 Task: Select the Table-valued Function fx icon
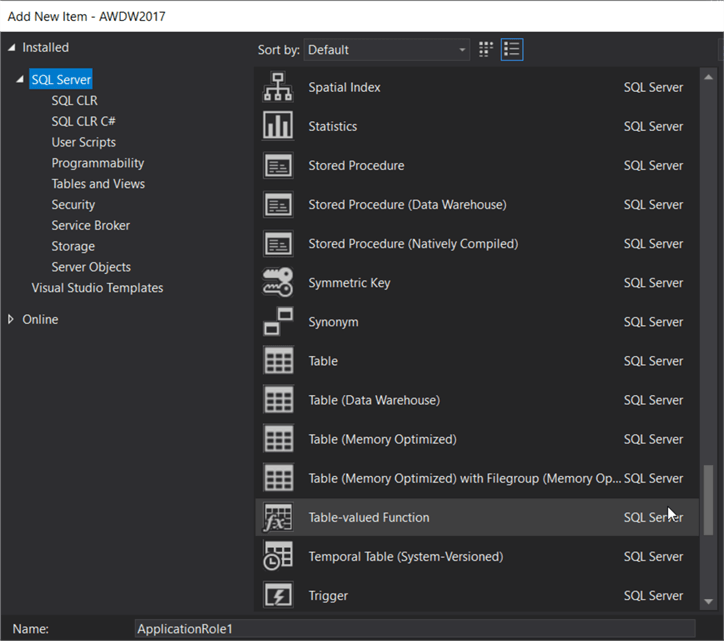[x=278, y=517]
